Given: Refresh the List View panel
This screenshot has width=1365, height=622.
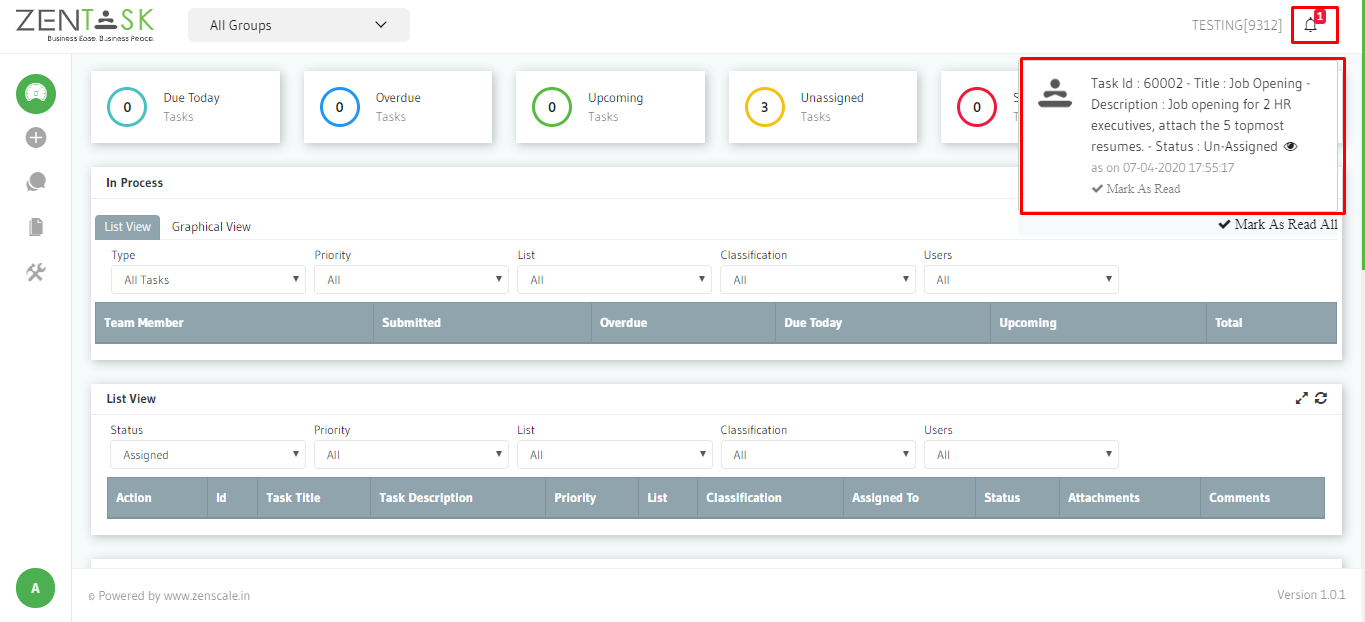Looking at the screenshot, I should [x=1321, y=398].
